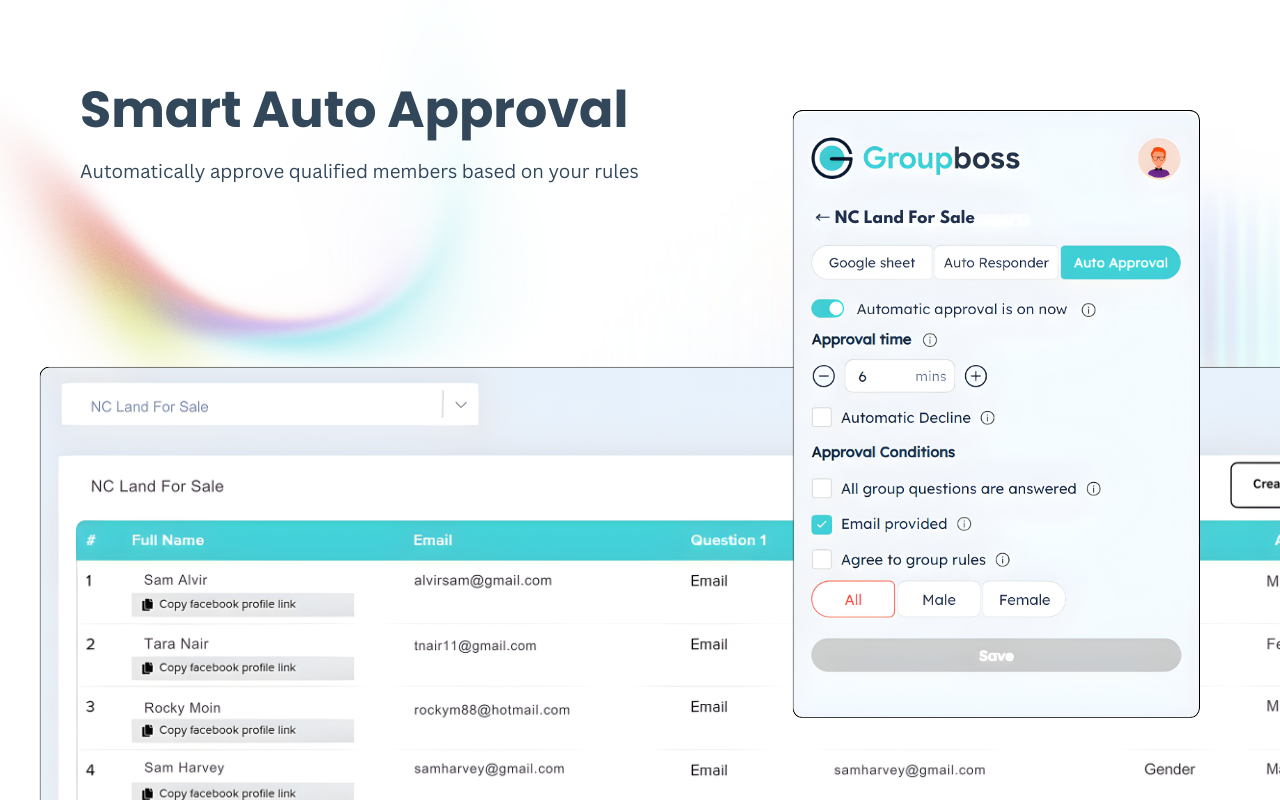Select email alvirsam@gmail.com

(x=483, y=580)
